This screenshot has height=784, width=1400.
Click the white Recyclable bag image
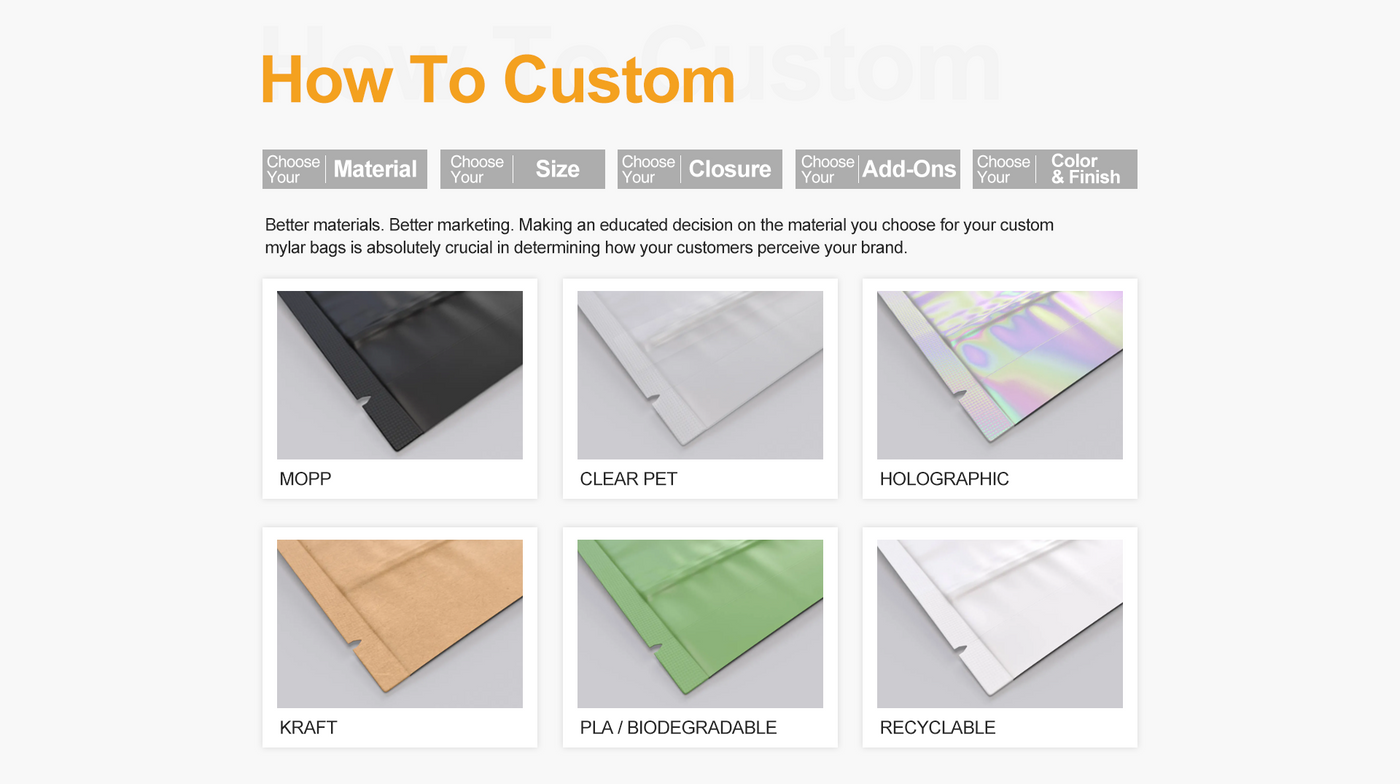(1000, 624)
